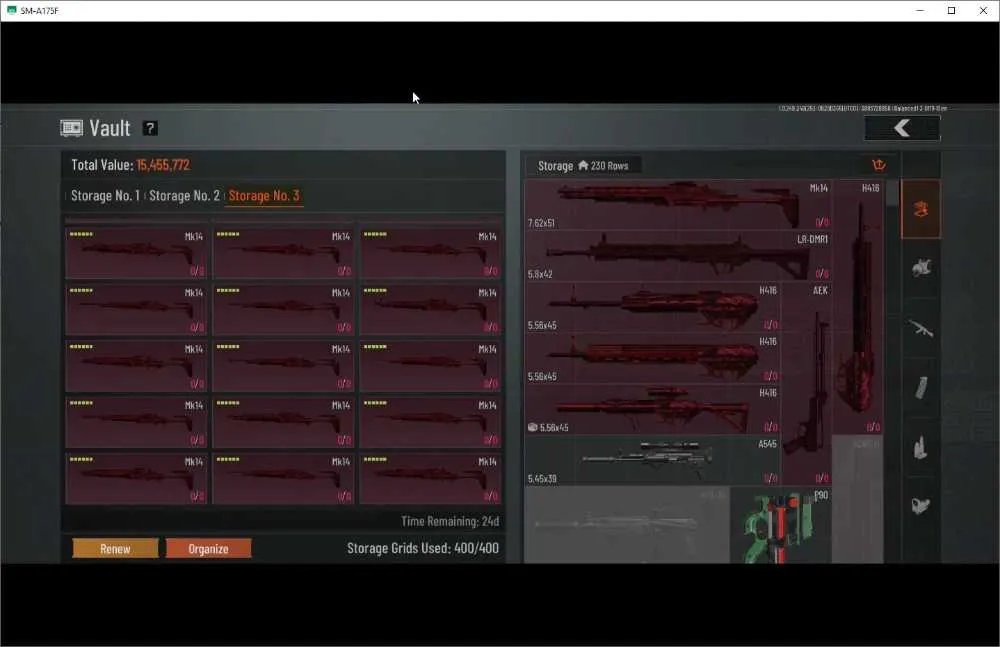Select the green P90 weapon in Storage
Viewport: 1000px width, 647px height.
tap(781, 525)
